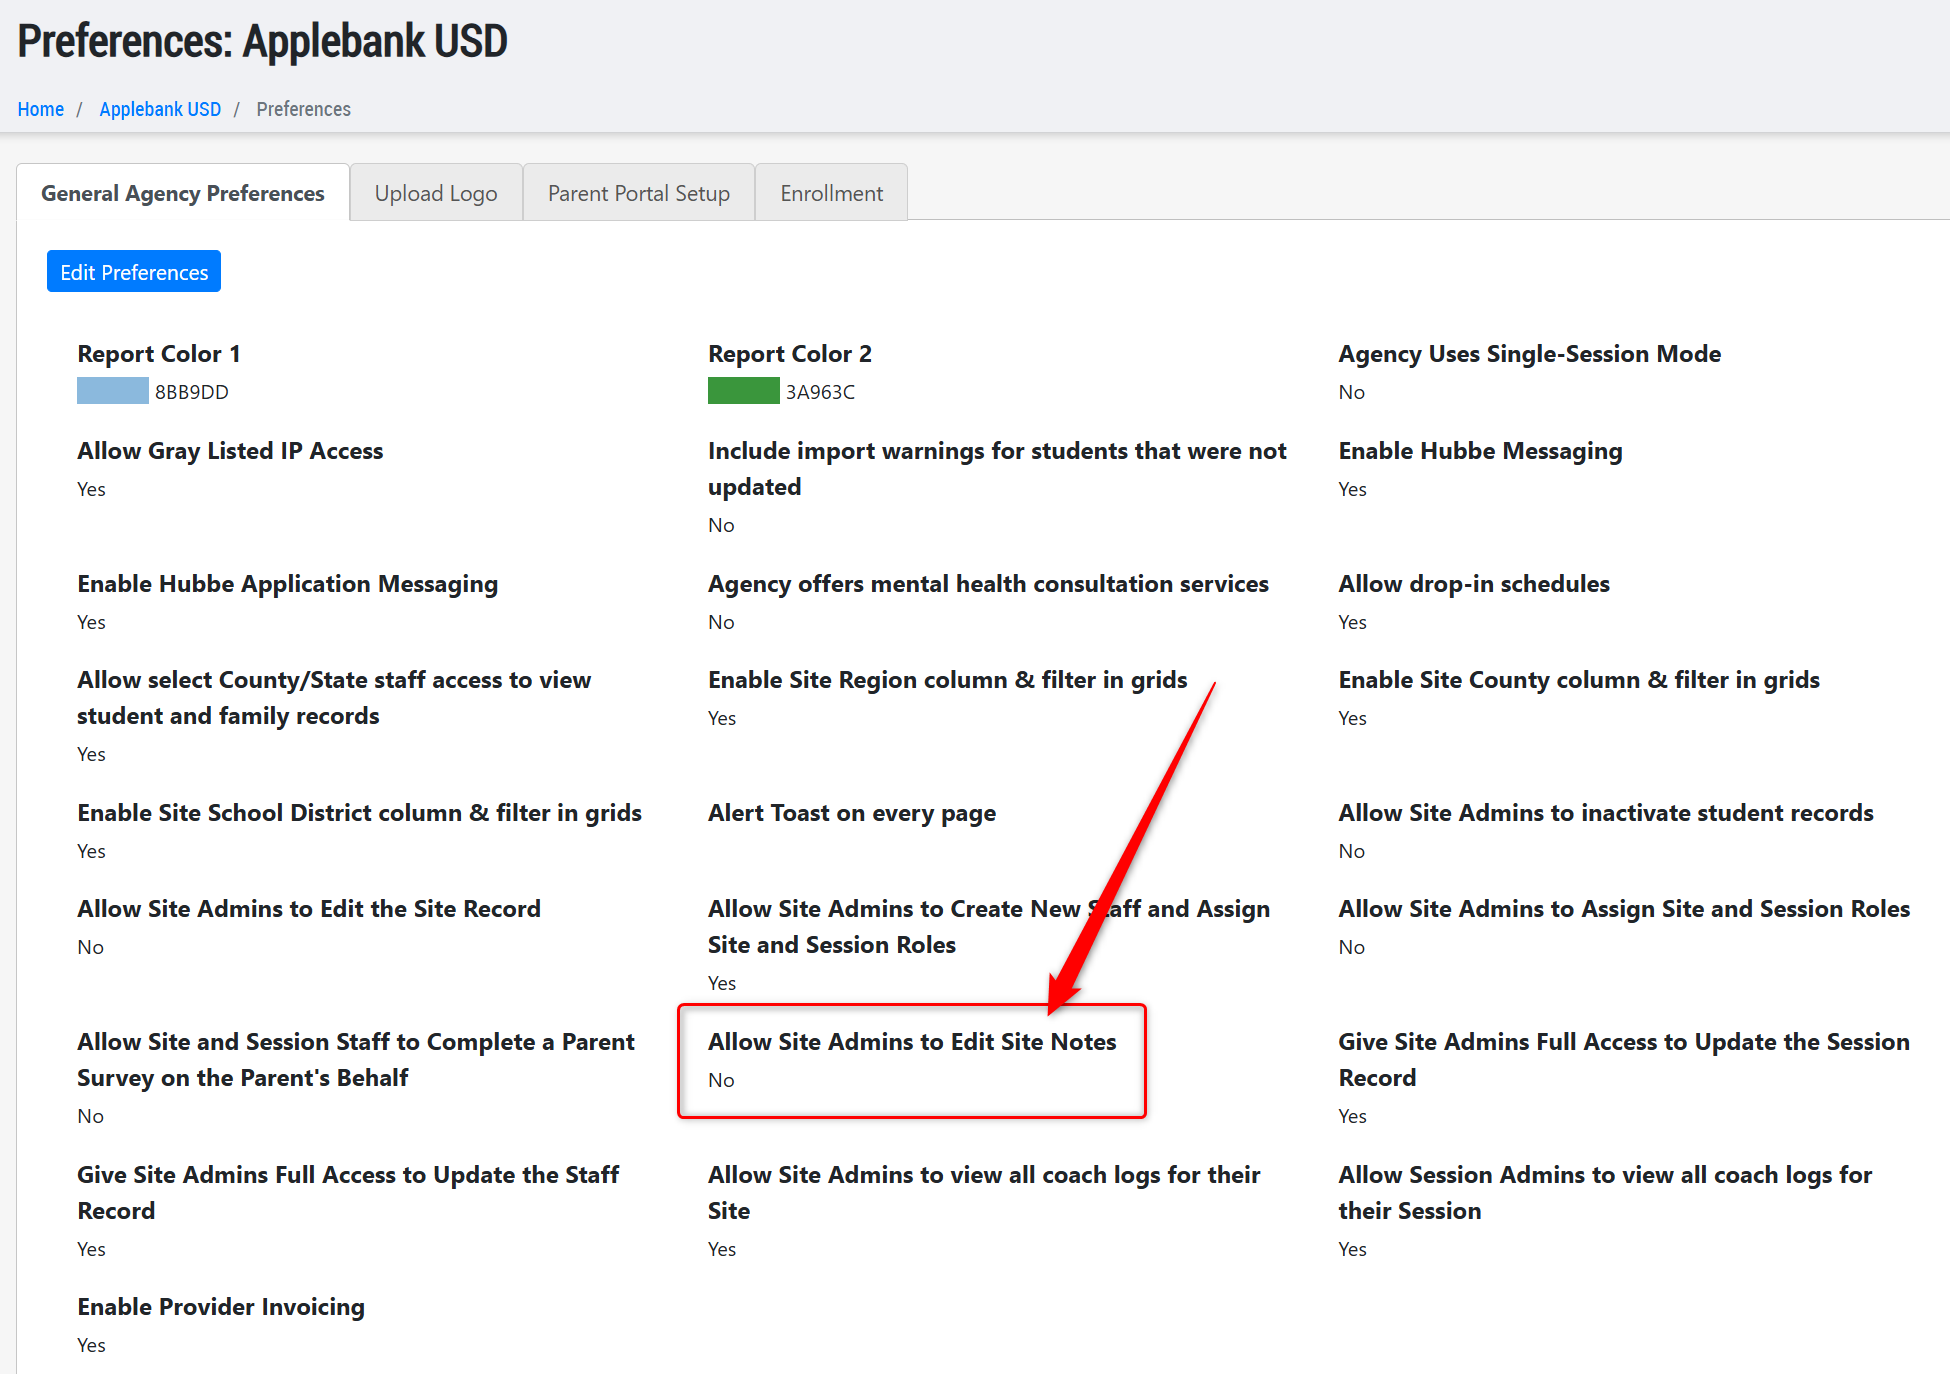This screenshot has height=1374, width=1950.
Task: Click the Enable Provider Invoicing label
Action: tap(221, 1307)
